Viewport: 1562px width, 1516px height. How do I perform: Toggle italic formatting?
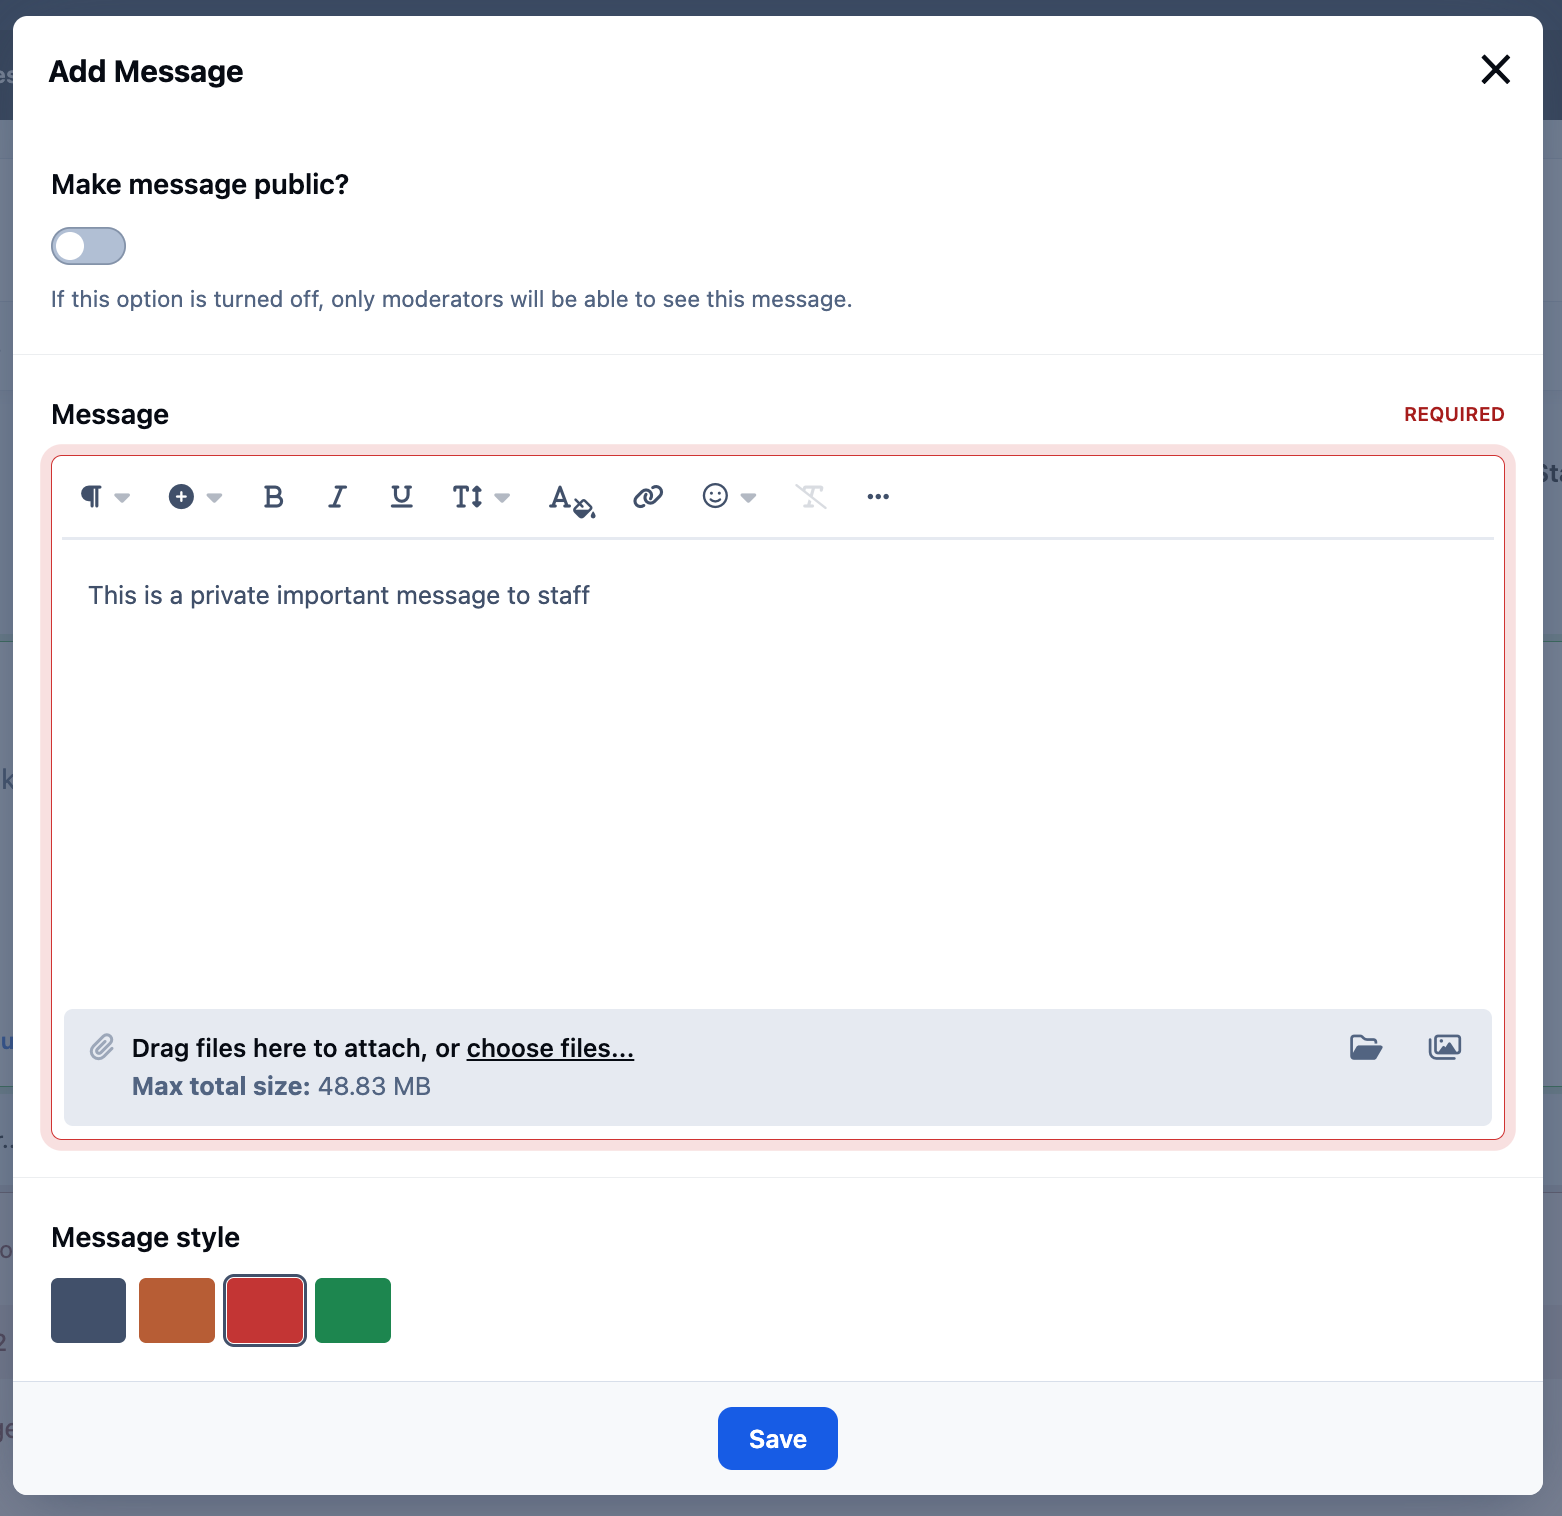click(x=337, y=497)
